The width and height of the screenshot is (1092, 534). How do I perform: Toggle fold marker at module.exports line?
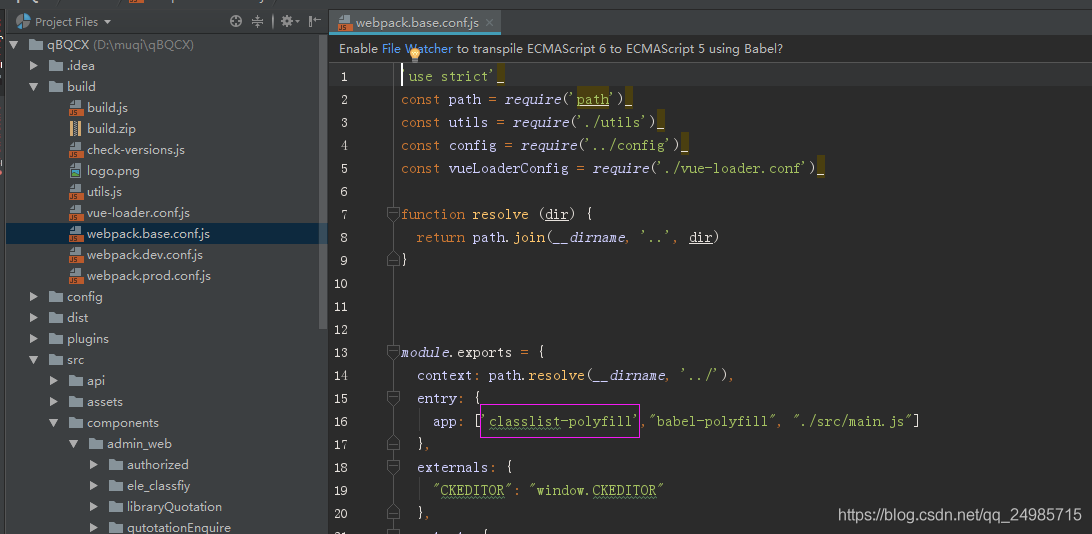coord(393,352)
